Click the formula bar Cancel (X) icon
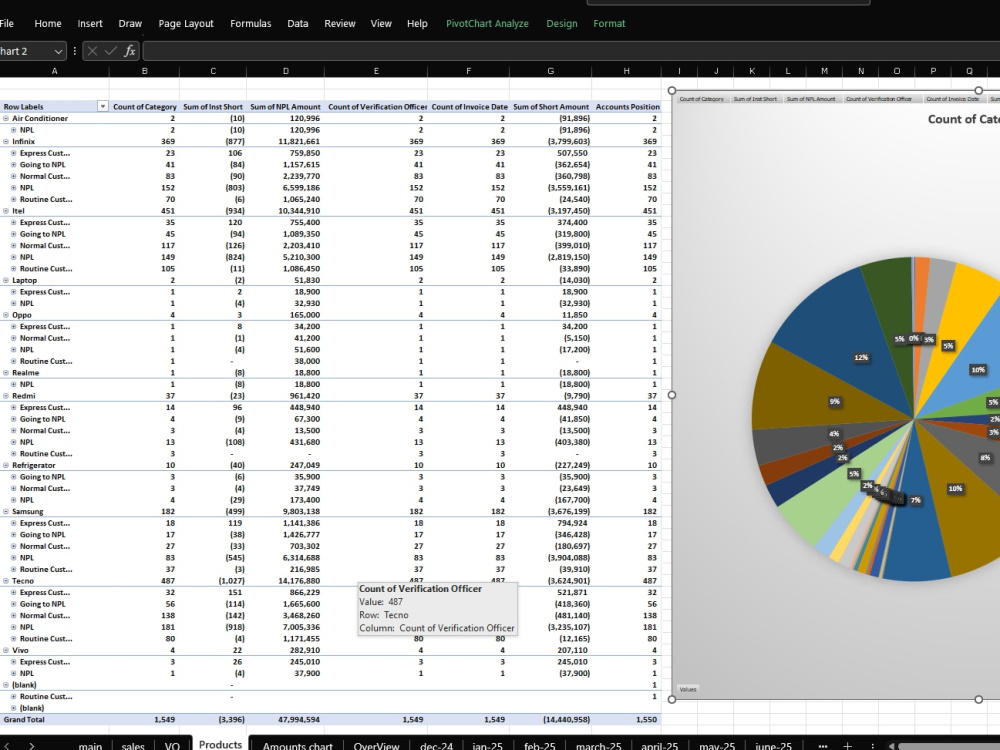1000x750 pixels. click(92, 51)
